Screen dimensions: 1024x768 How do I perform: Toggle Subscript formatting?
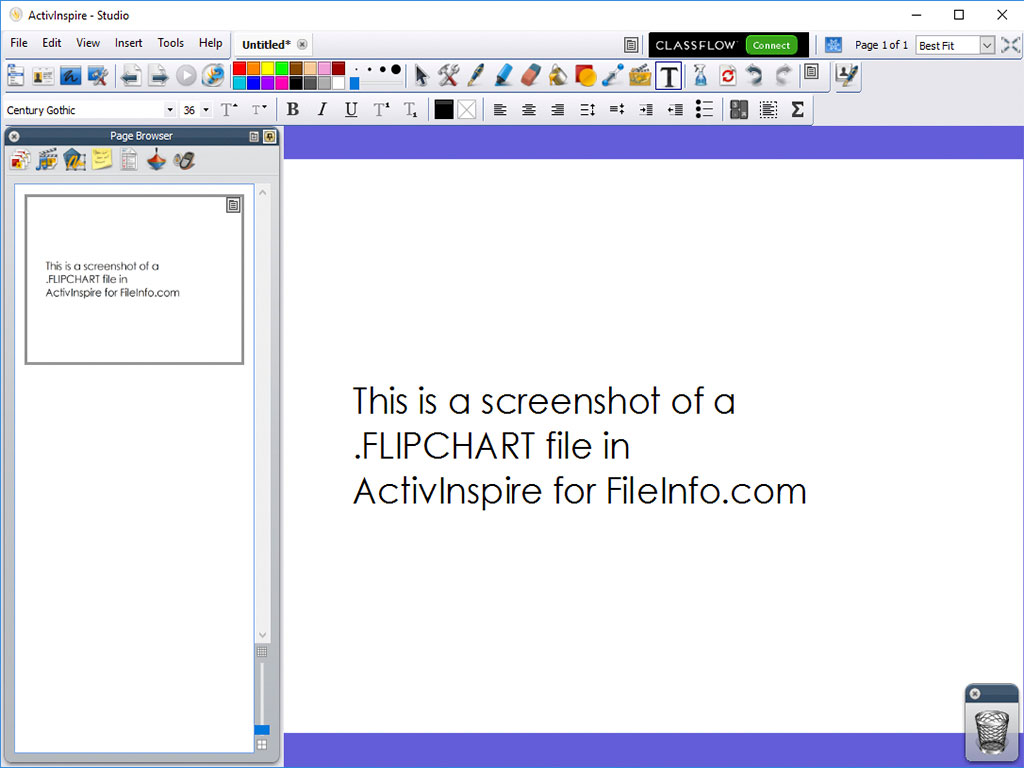(x=410, y=110)
